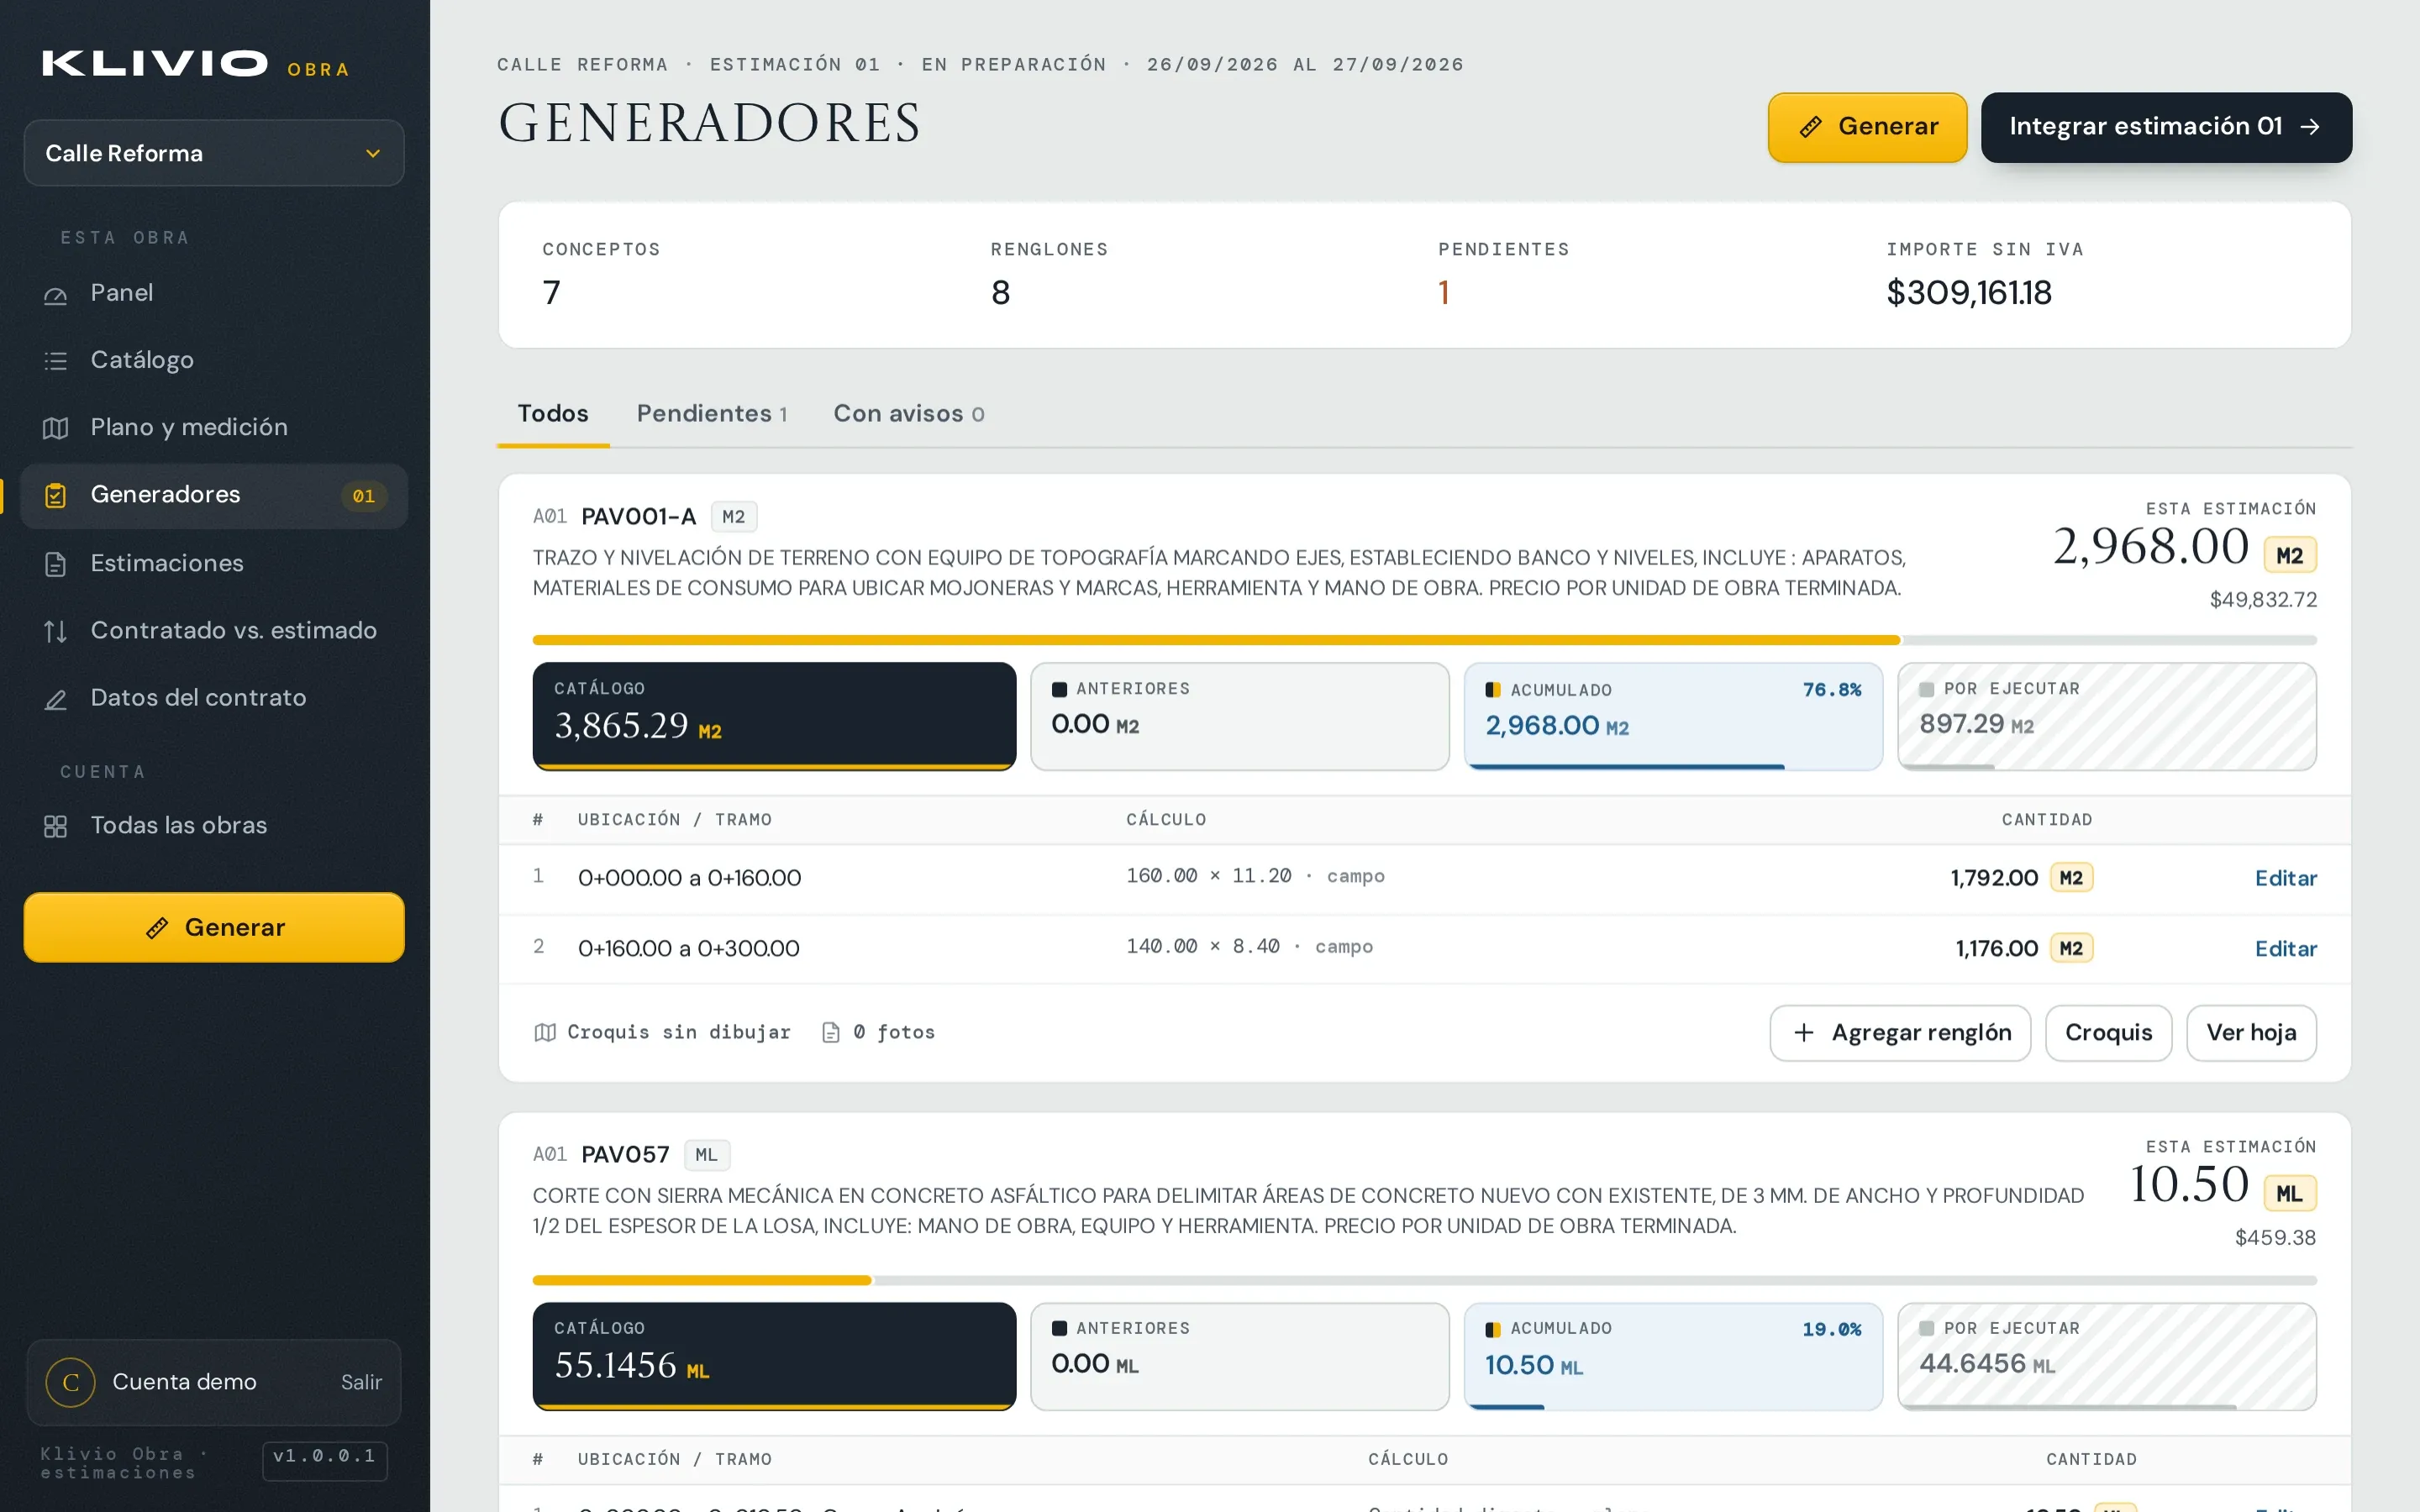Click Integrar estimación 01 button
The width and height of the screenshot is (2420, 1512).
click(2166, 127)
